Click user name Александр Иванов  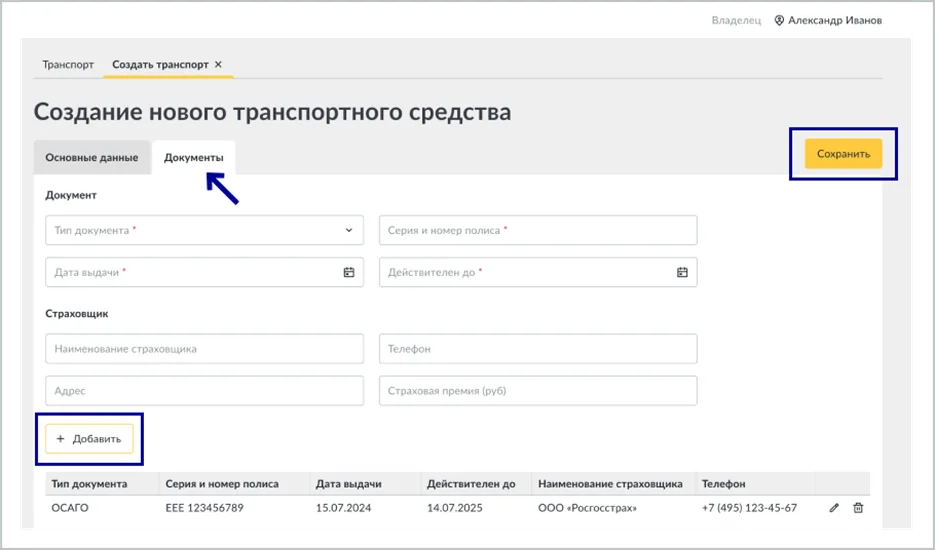pos(835,20)
